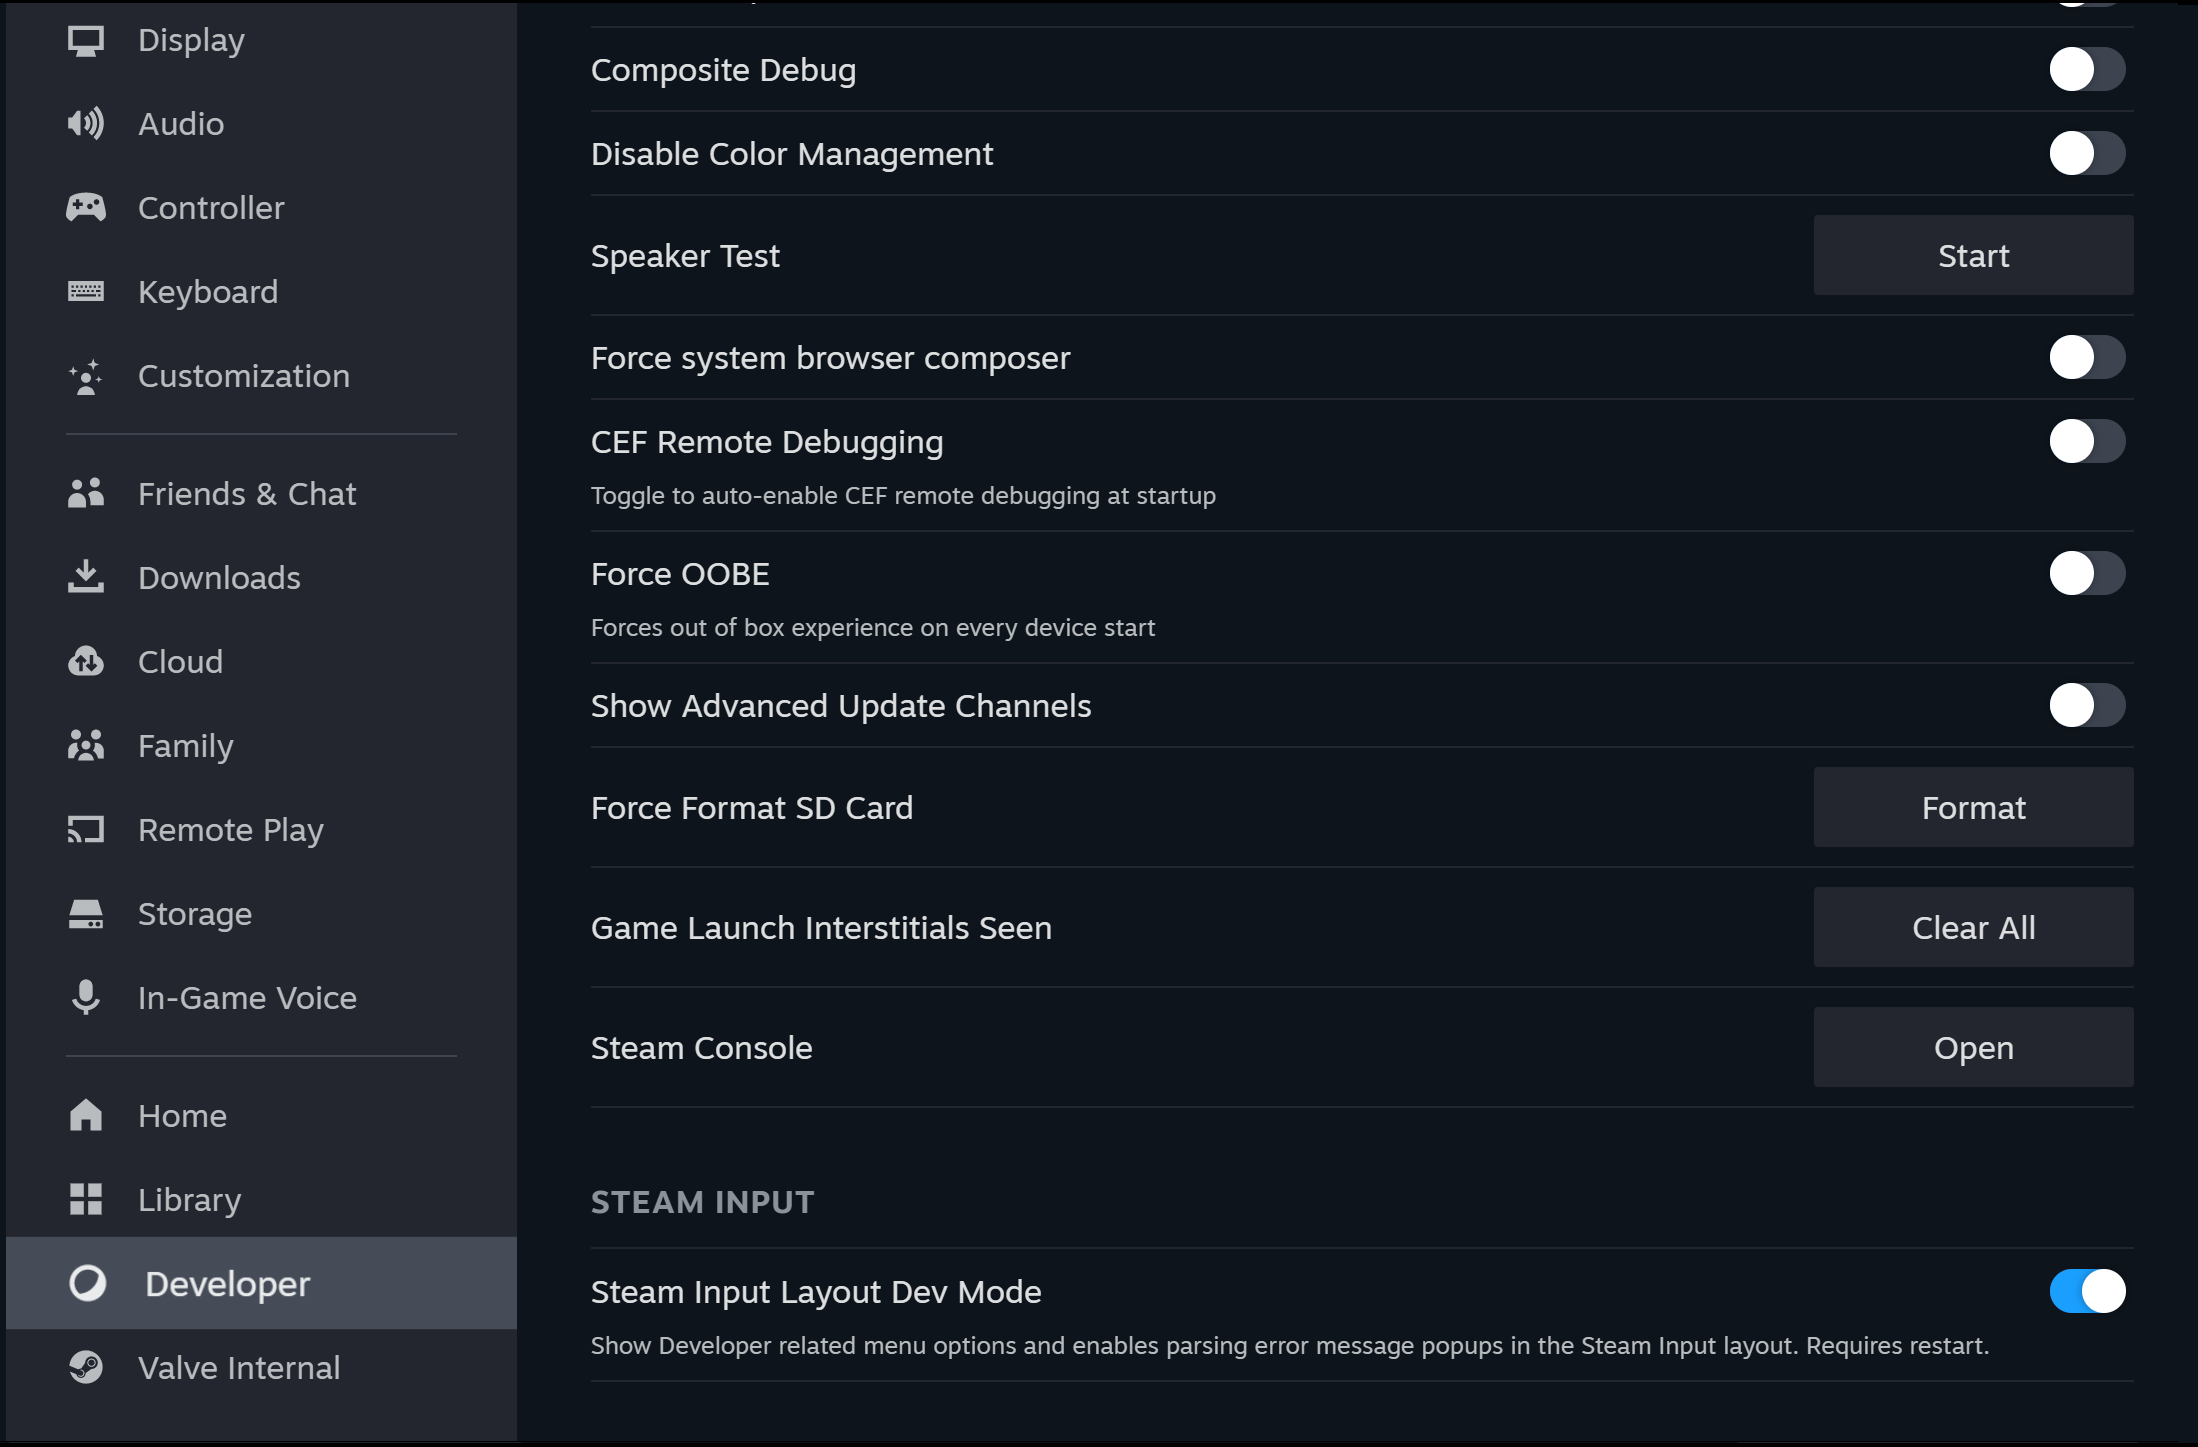The height and width of the screenshot is (1447, 2198).
Task: Click 'Toggle to auto-enable CEF remote debugging' description
Action: coord(903,496)
